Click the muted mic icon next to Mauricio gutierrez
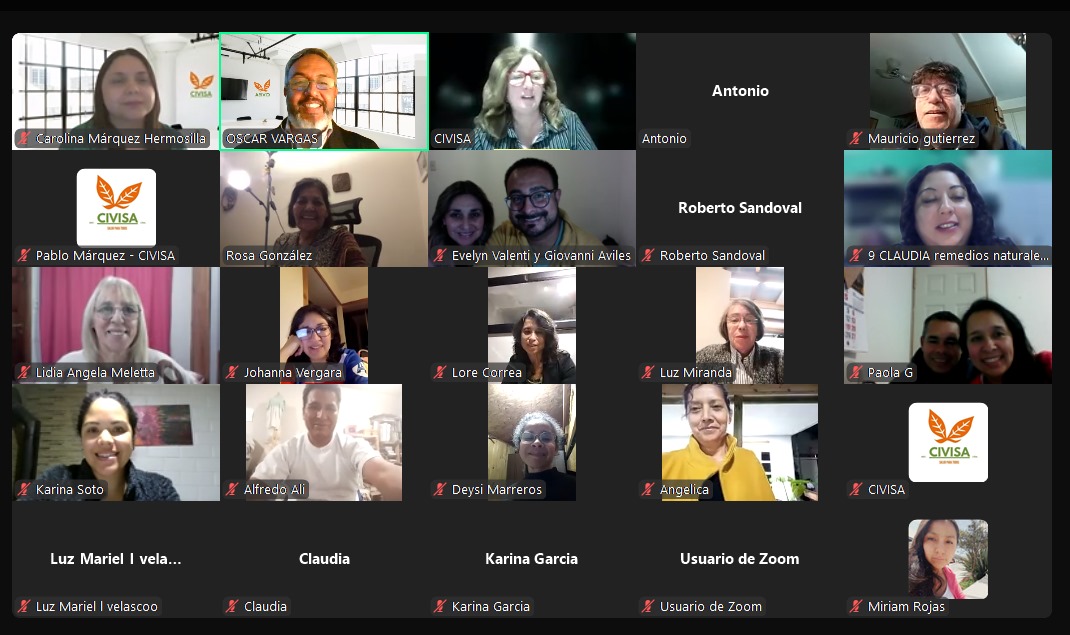The height and width of the screenshot is (635, 1070). 856,138
